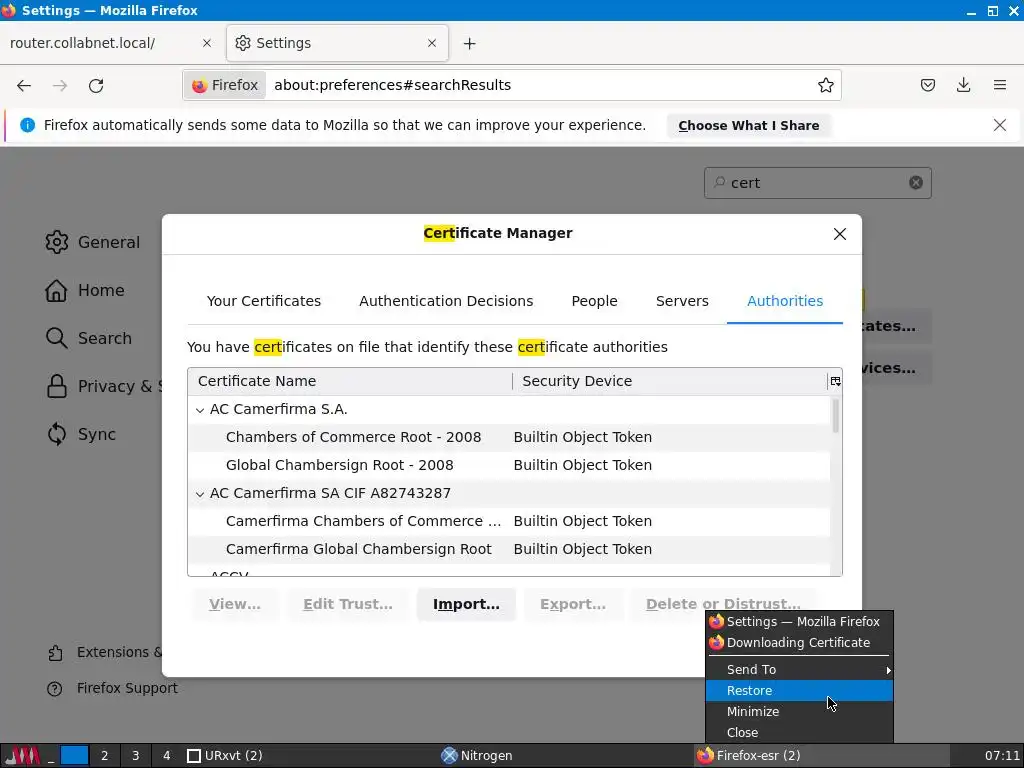This screenshot has width=1024, height=768.
Task: Reload the current page
Action: (x=96, y=86)
